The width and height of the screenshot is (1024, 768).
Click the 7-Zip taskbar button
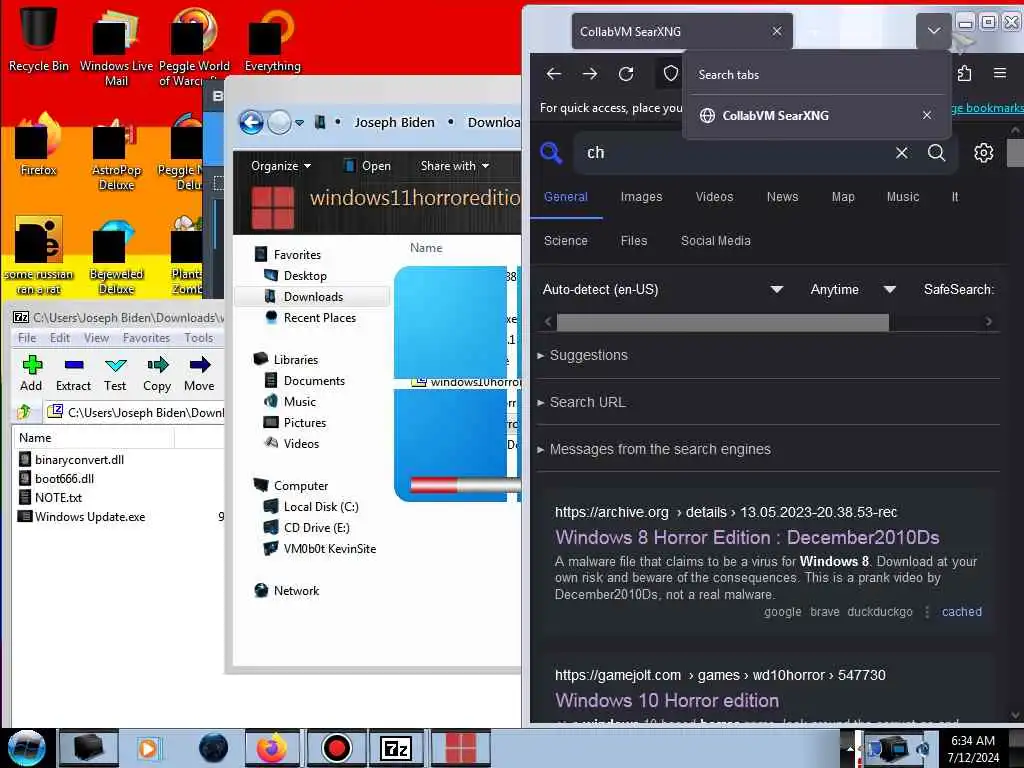coord(396,748)
